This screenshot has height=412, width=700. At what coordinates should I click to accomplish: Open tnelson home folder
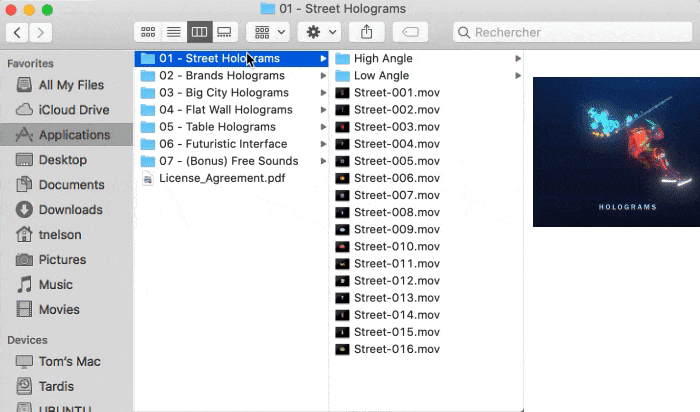67,235
